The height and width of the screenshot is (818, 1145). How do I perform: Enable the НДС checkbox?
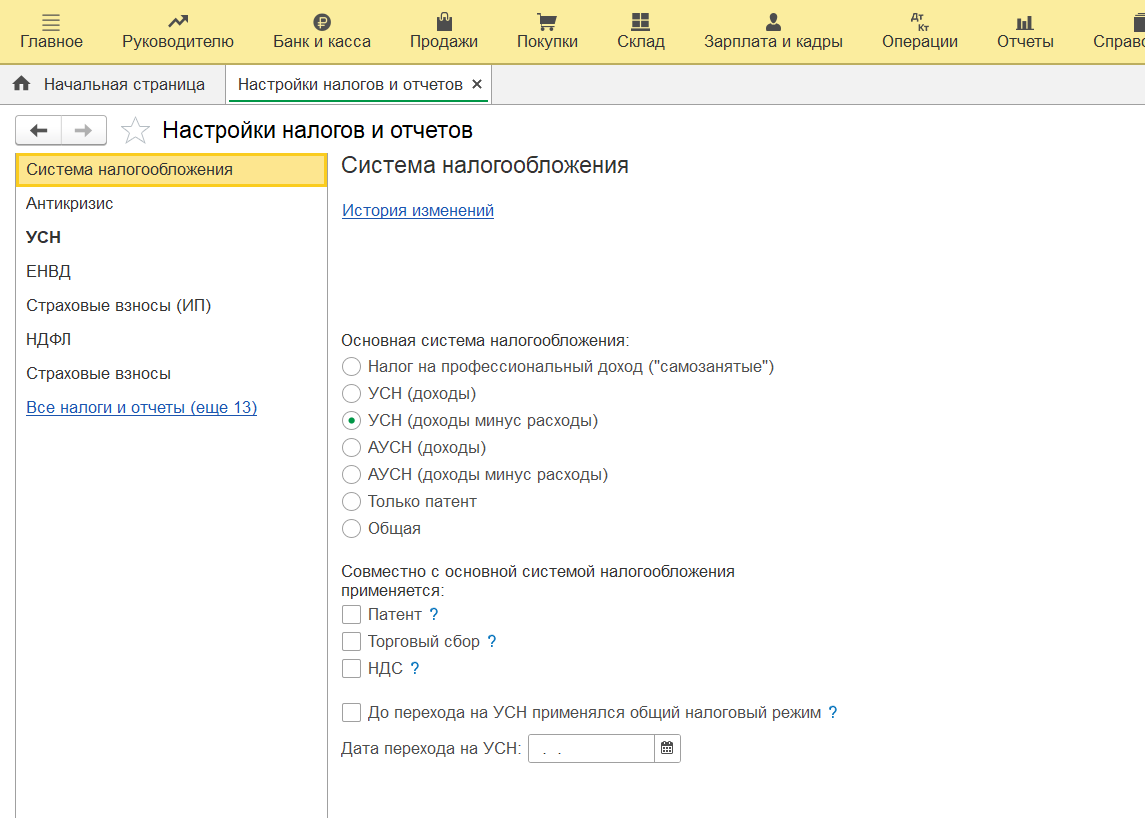pos(351,668)
